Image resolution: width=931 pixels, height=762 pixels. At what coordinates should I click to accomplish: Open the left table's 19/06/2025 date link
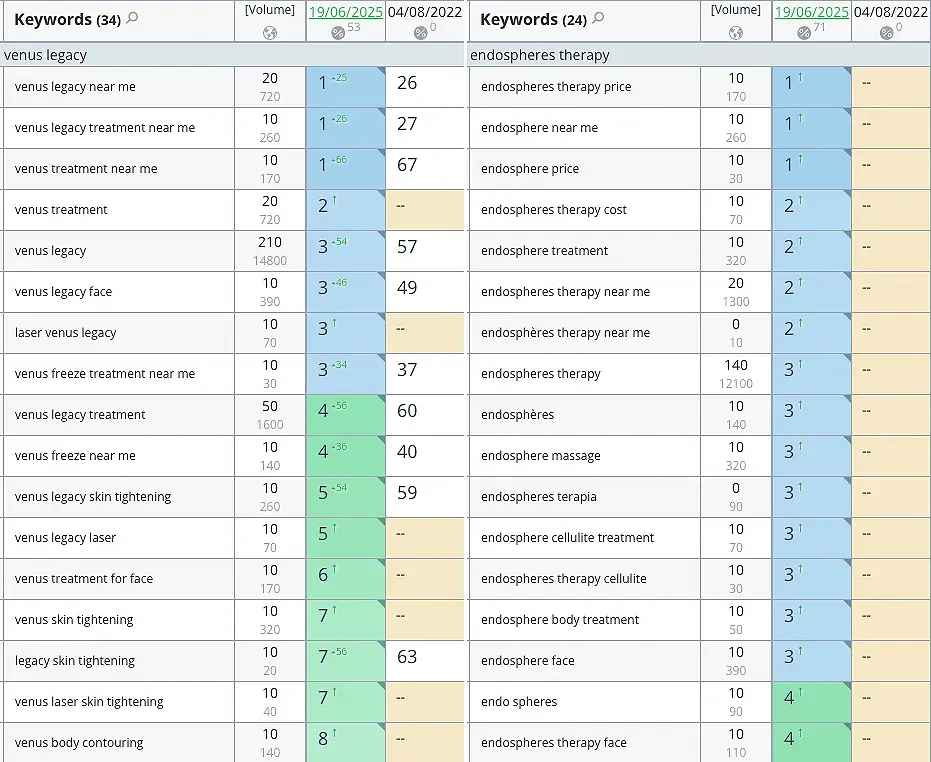coord(345,12)
